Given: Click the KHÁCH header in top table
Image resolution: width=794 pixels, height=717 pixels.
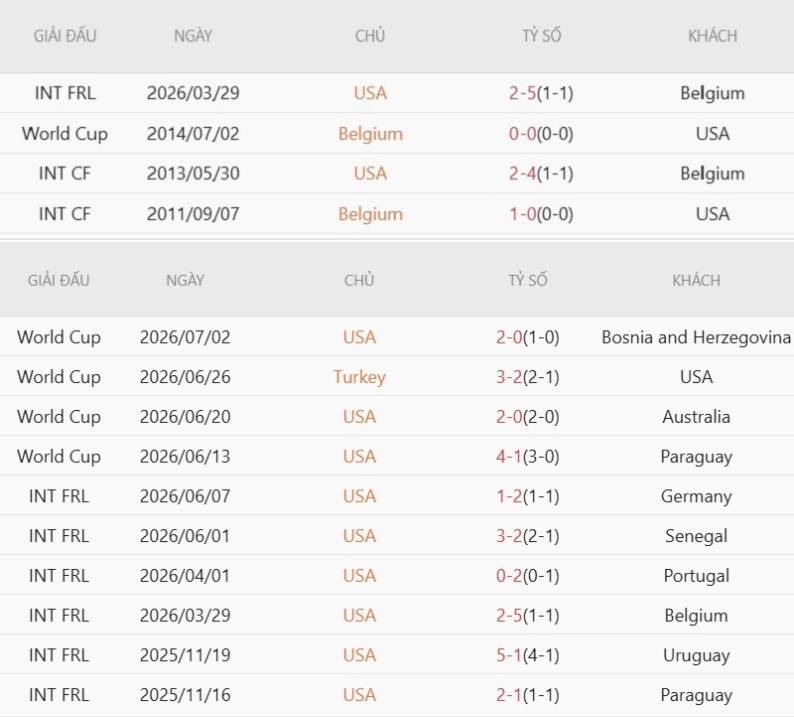Looking at the screenshot, I should pos(712,36).
